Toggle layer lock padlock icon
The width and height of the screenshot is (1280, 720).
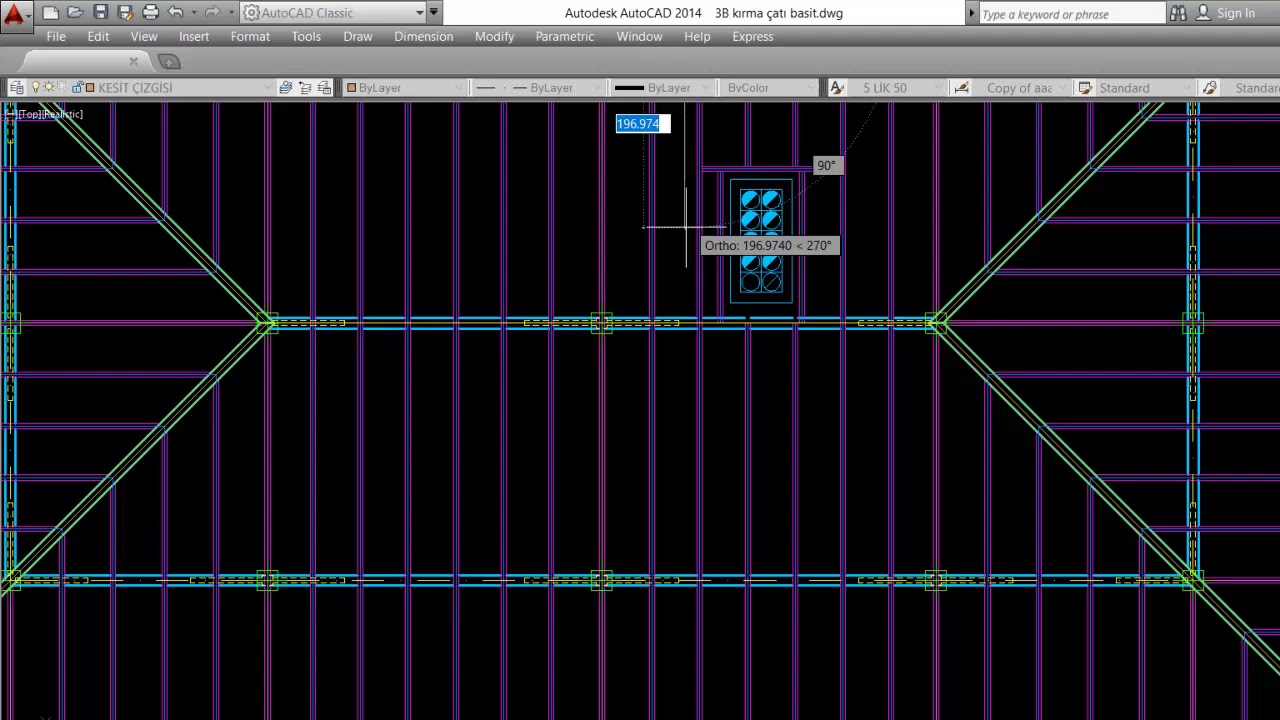click(76, 88)
